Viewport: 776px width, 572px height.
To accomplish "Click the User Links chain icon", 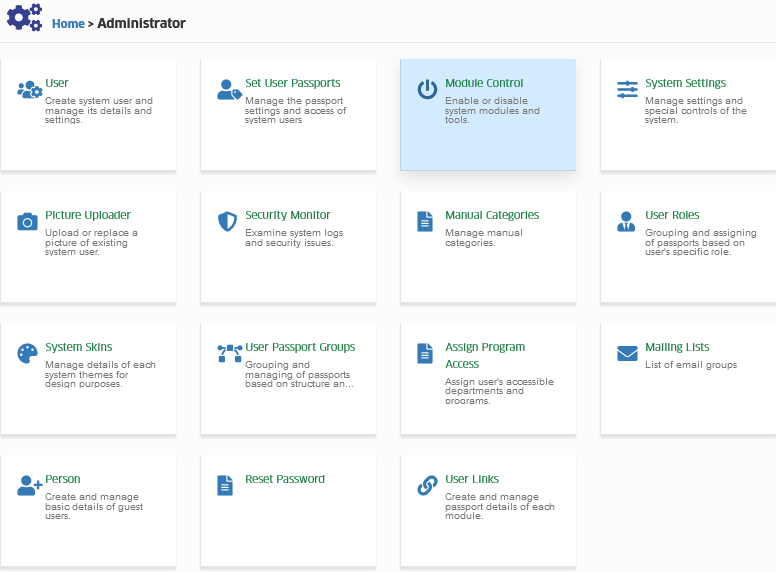I will coord(427,486).
